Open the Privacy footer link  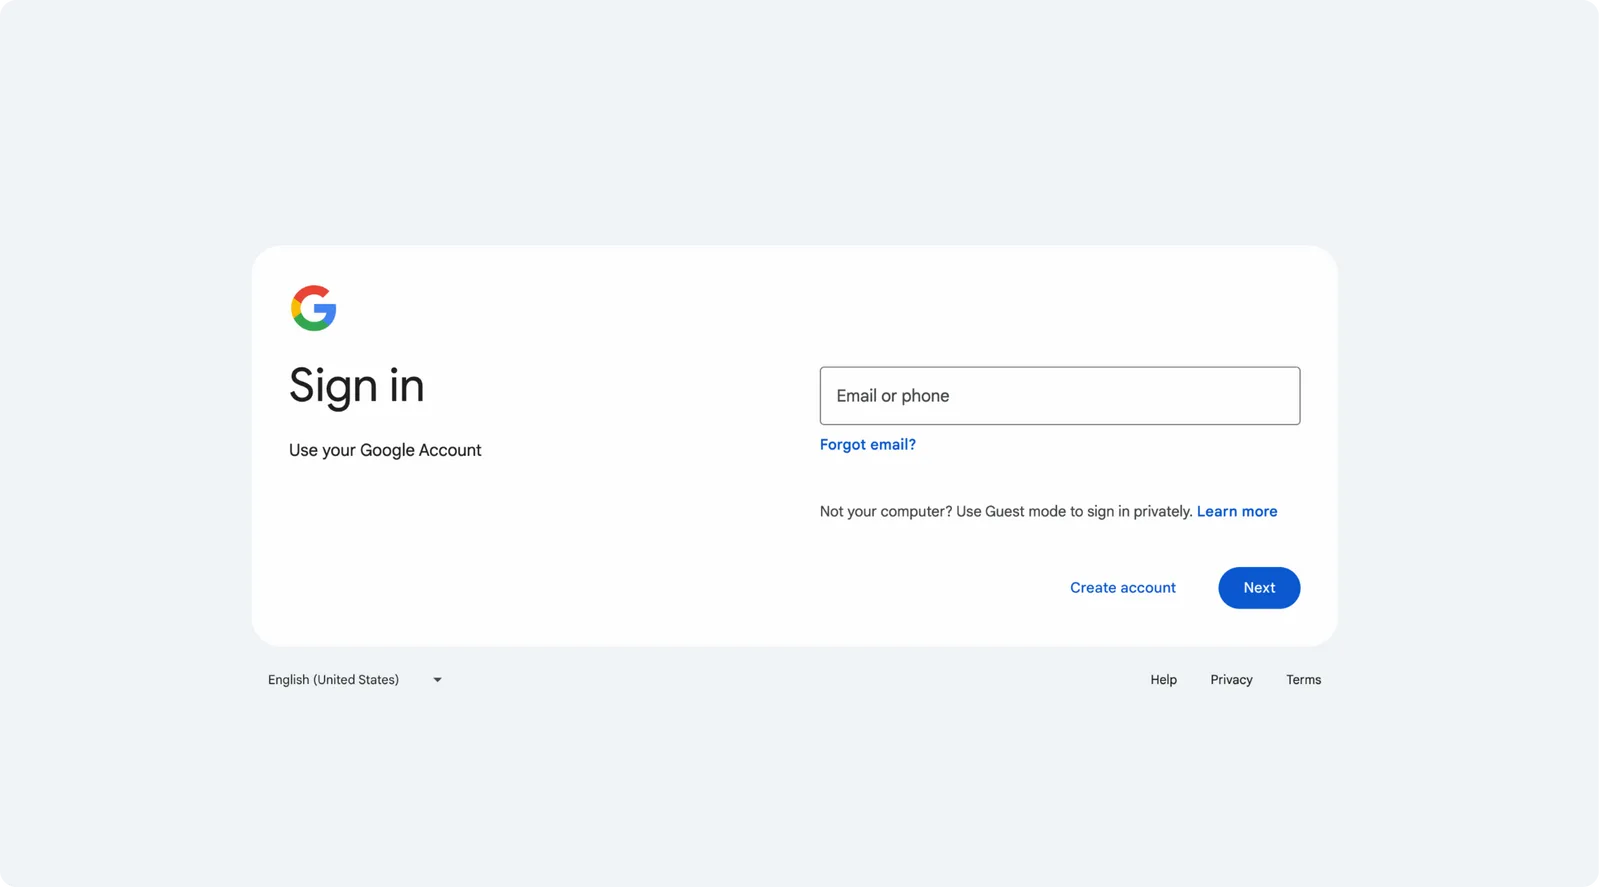1231,680
